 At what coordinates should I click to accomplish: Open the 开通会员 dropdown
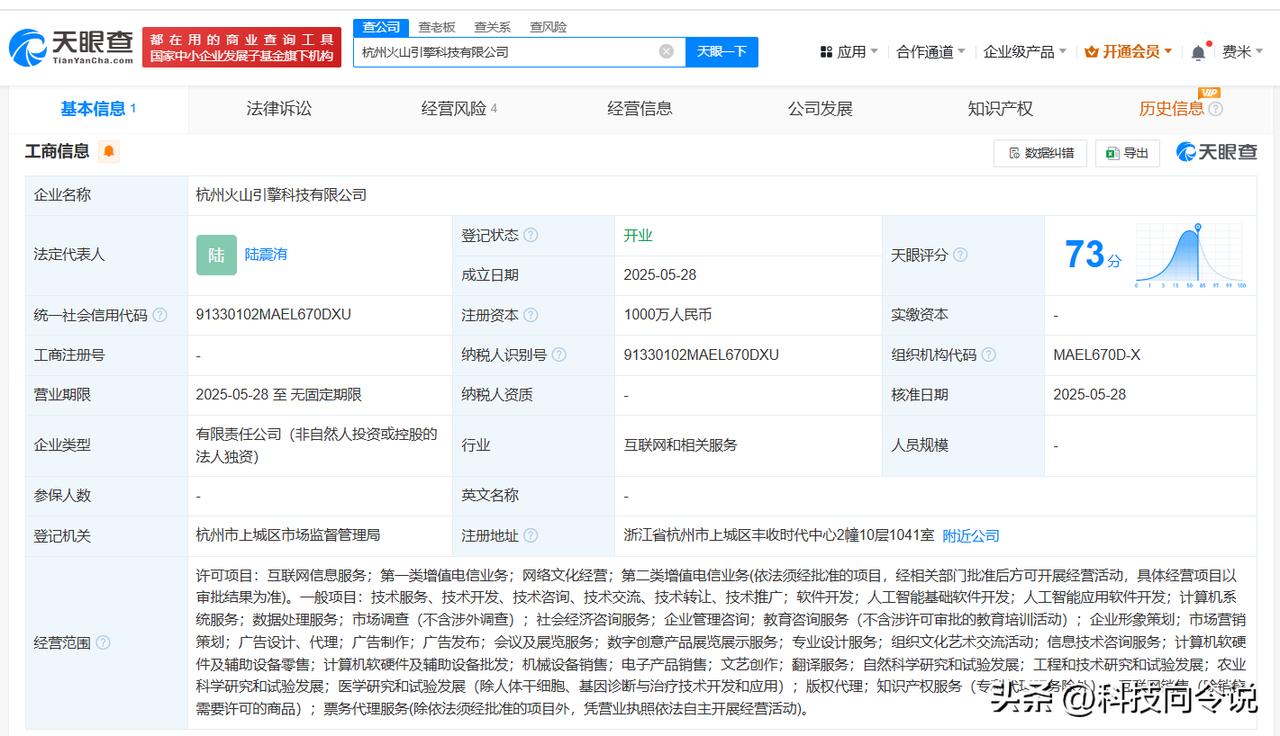click(1128, 52)
